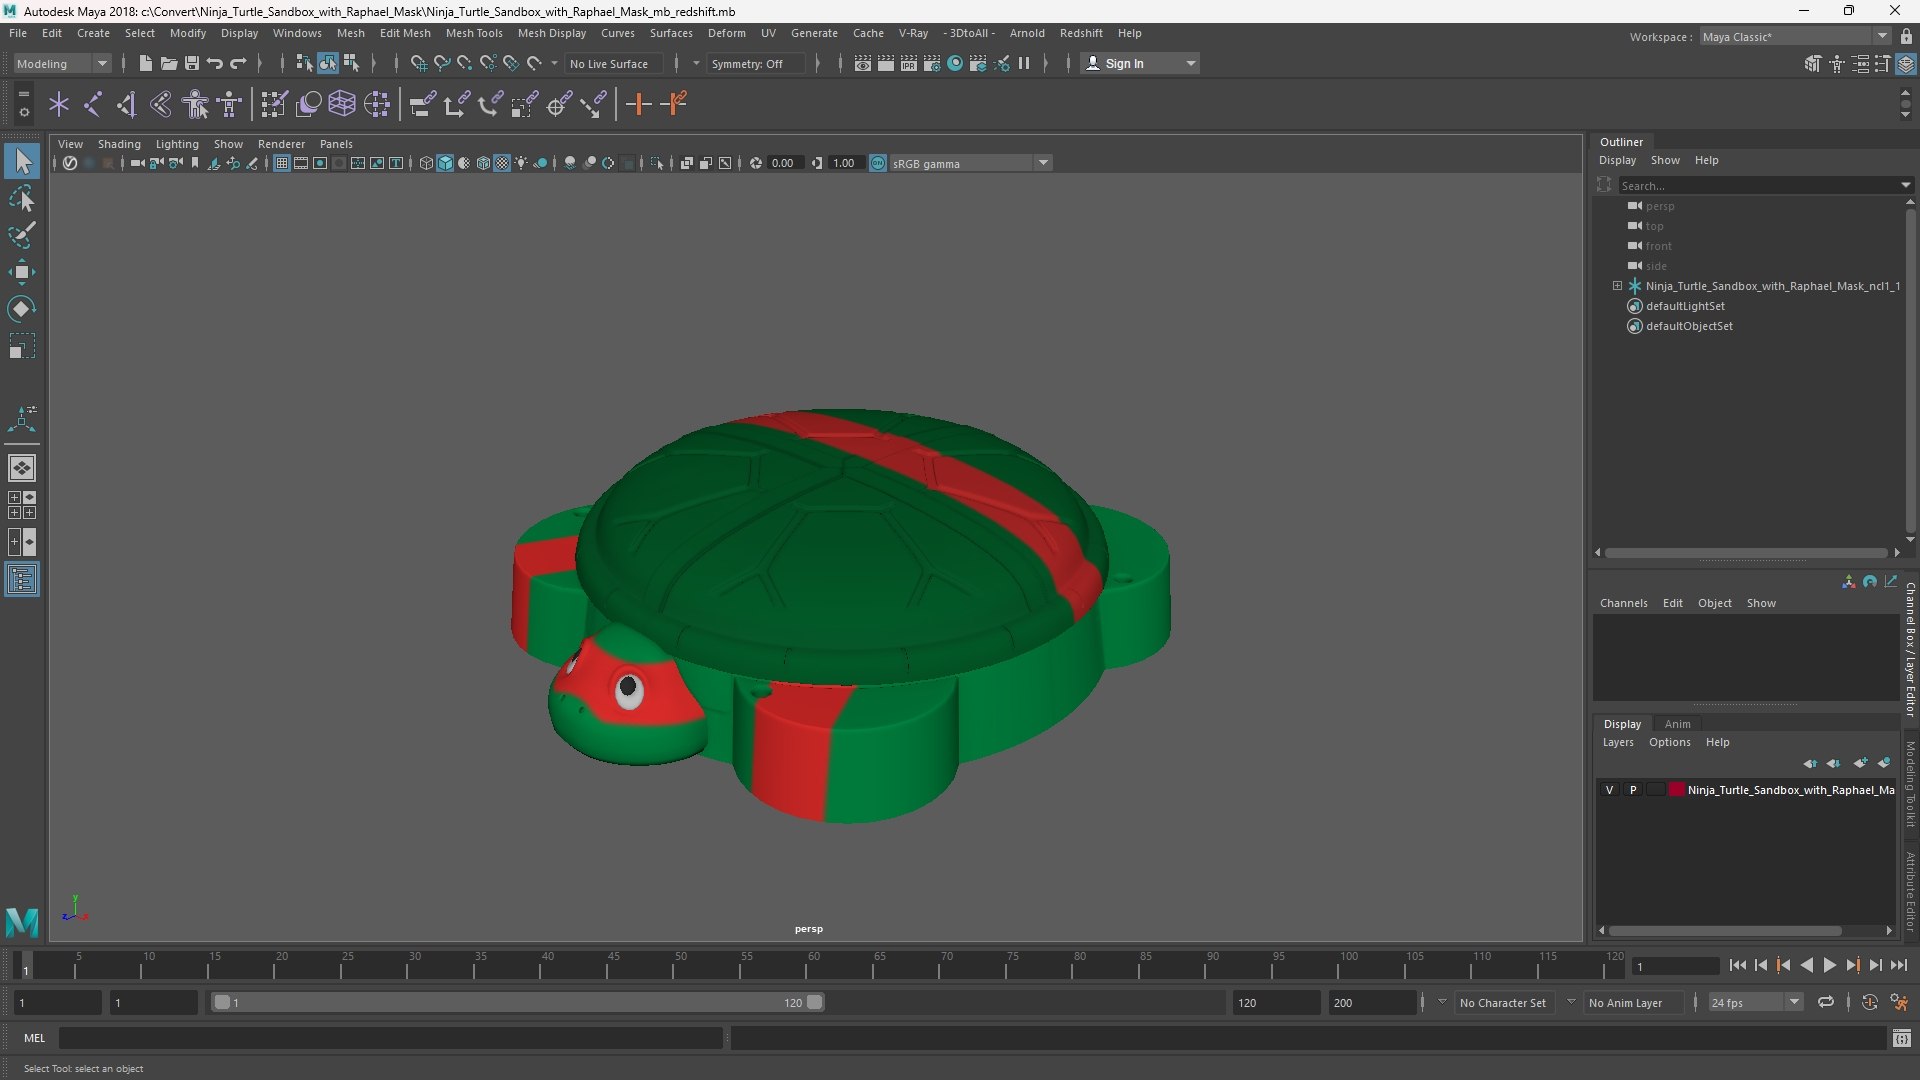Choose the Scale tool in toolbox
The width and height of the screenshot is (1920, 1080).
pyautogui.click(x=22, y=346)
